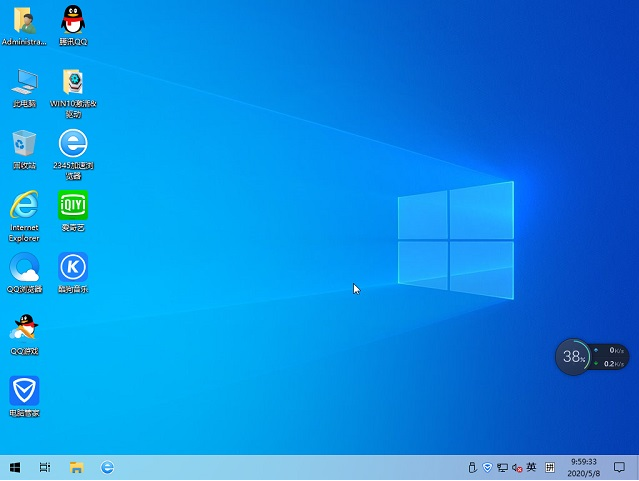Screen dimensions: 639x481
Task: Switch input language via 英 indicator
Action: [532, 467]
